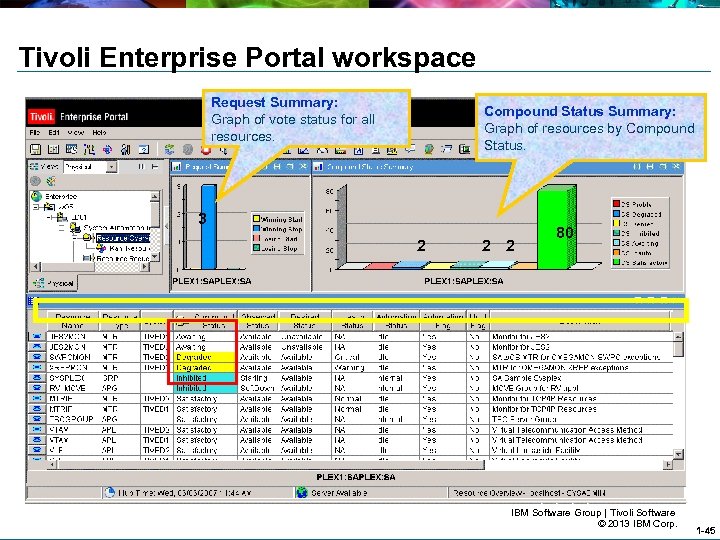This screenshot has height=540, width=720.
Task: Click the Problem red swatch in the Compound Status legend
Action: tap(617, 204)
